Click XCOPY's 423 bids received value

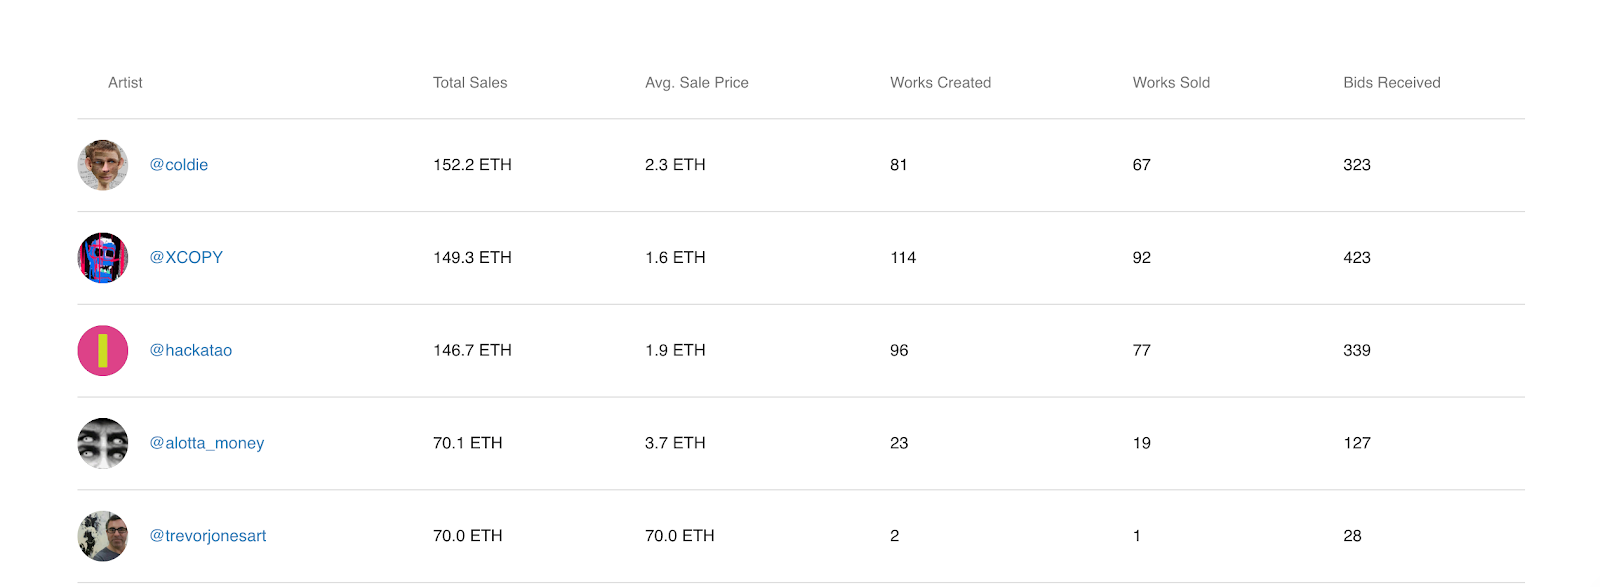(1356, 258)
